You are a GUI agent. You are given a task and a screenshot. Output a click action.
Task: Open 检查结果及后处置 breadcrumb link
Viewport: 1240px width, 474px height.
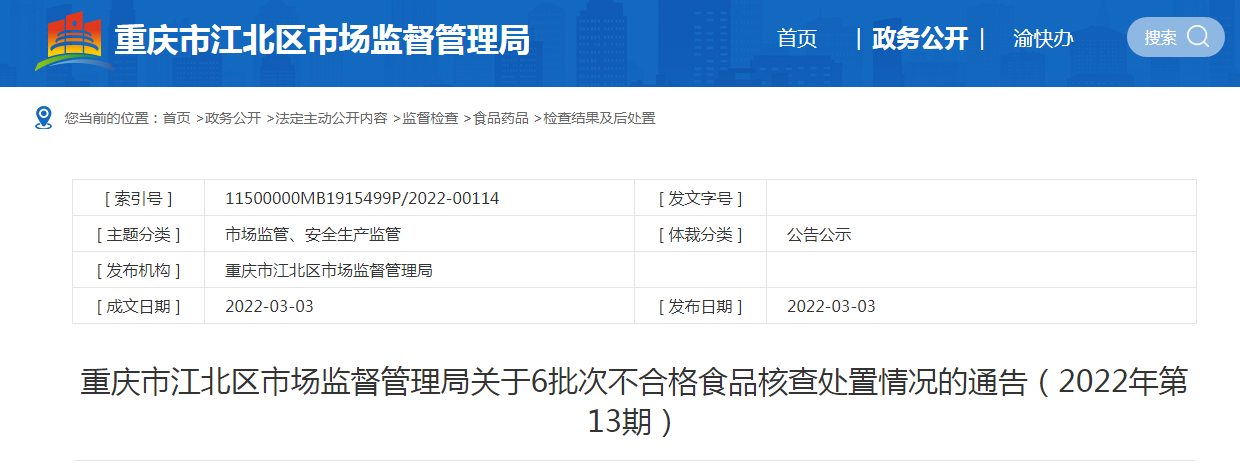point(598,118)
